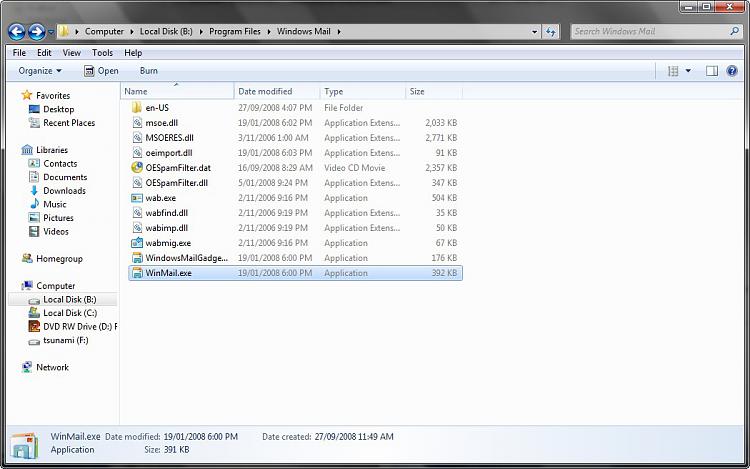Click the DVD RW Drive (D:) icon
Screen dimensions: 750x469
click(x=34, y=327)
